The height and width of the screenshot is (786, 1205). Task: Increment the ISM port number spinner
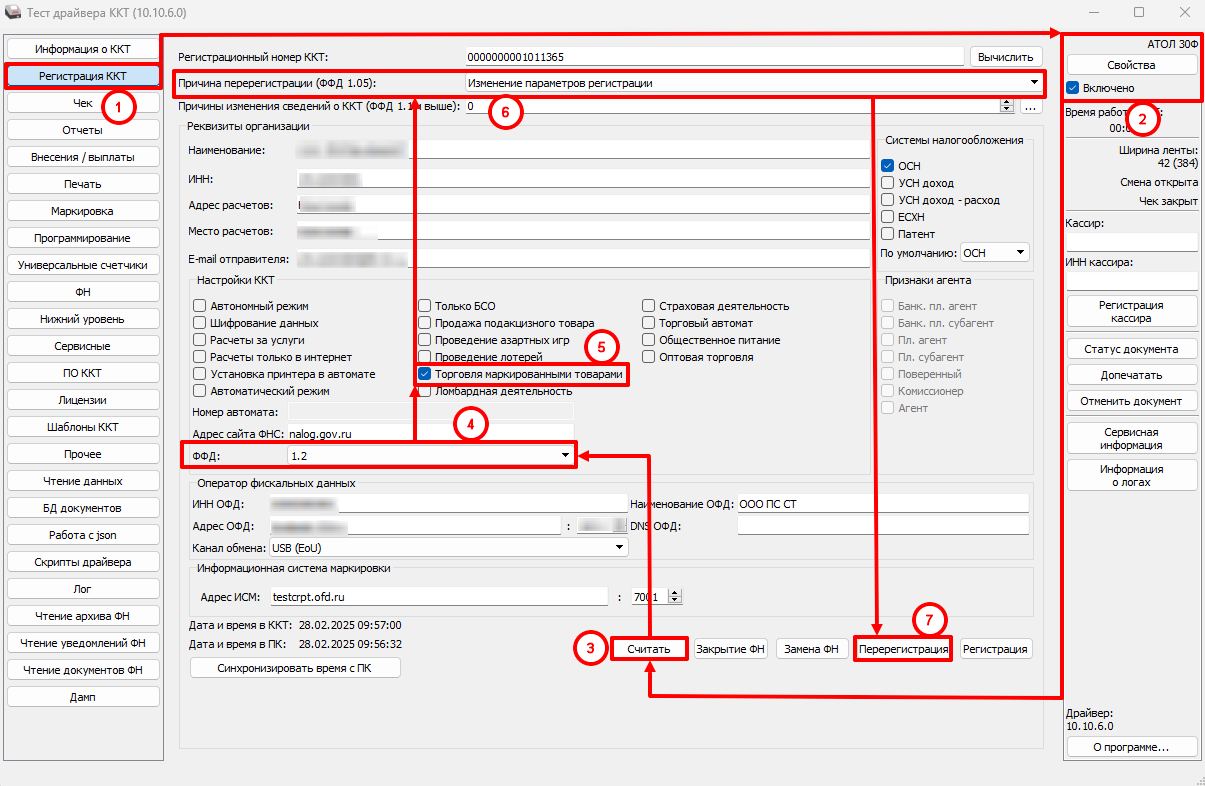tap(674, 592)
